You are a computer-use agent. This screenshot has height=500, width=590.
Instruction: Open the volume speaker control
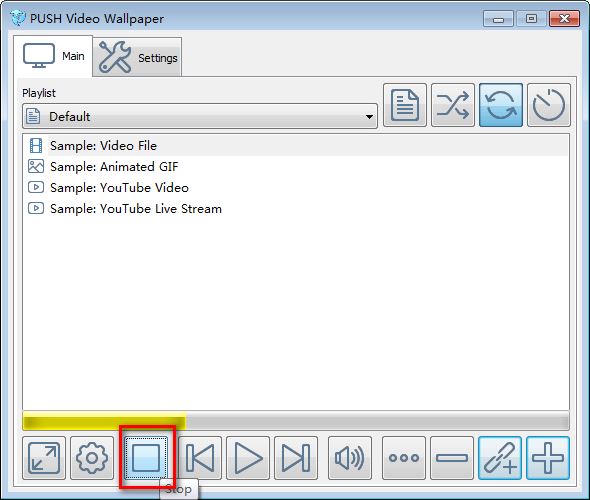pos(350,458)
